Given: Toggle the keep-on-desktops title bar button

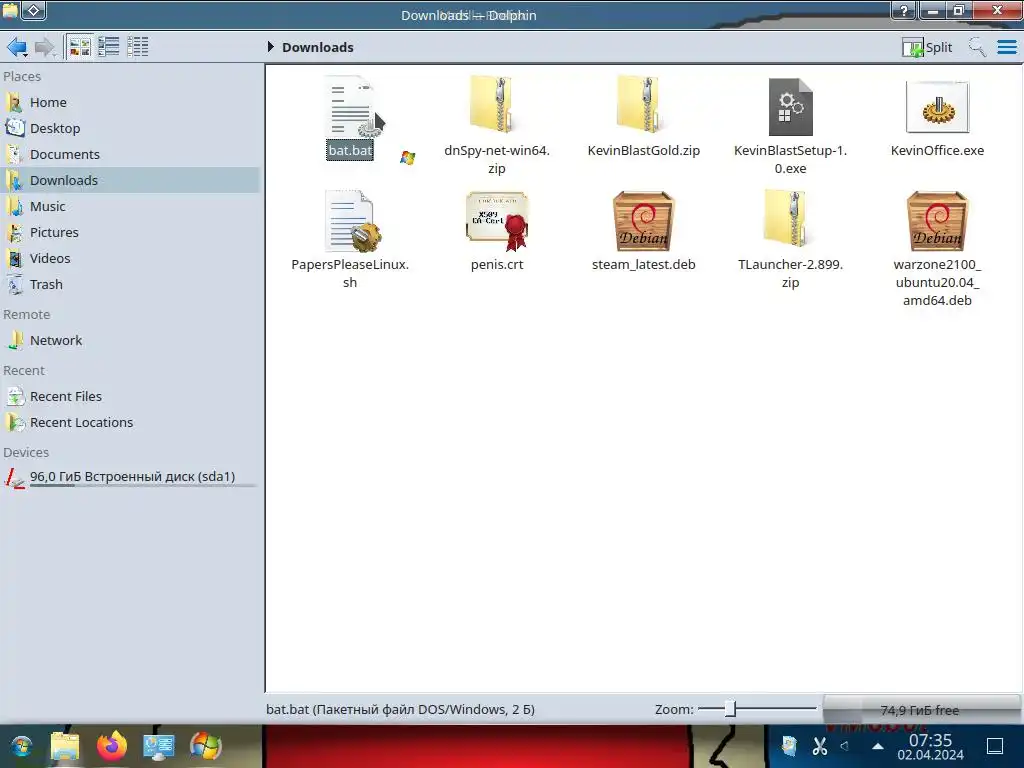Looking at the screenshot, I should tap(34, 10).
